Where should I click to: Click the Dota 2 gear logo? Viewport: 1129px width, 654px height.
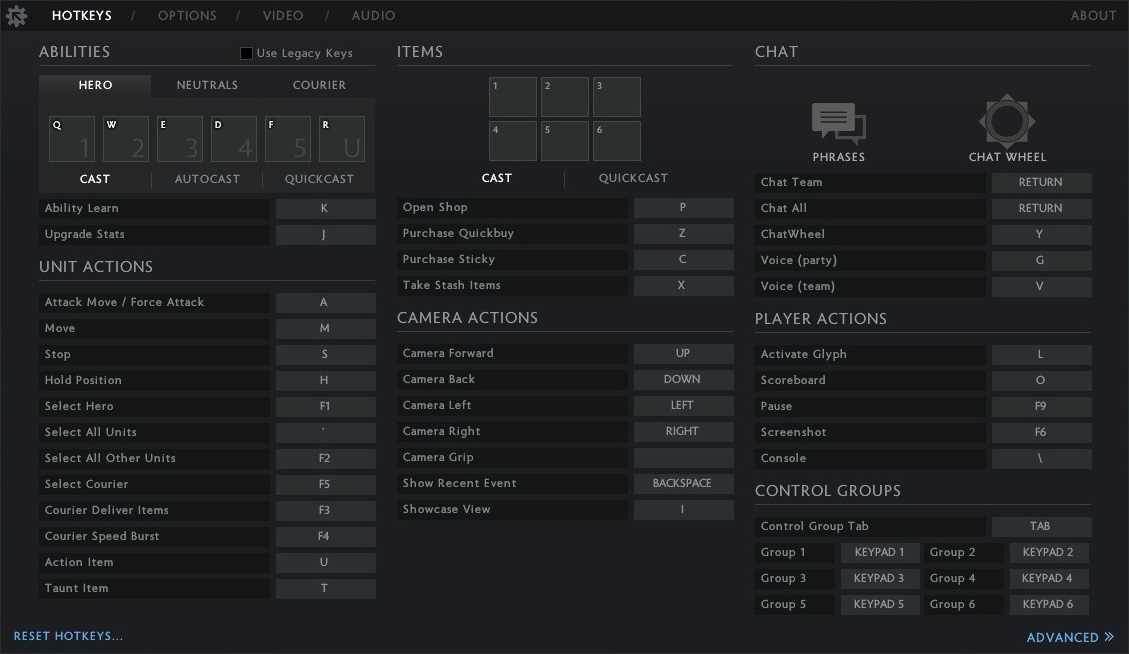pyautogui.click(x=17, y=15)
